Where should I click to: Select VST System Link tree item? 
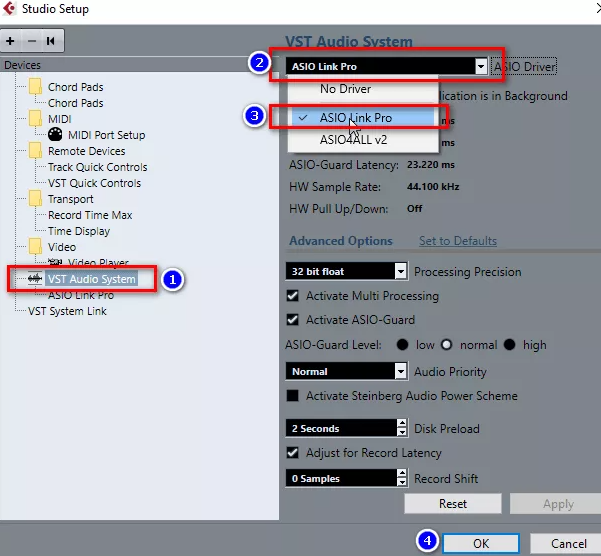coord(67,311)
